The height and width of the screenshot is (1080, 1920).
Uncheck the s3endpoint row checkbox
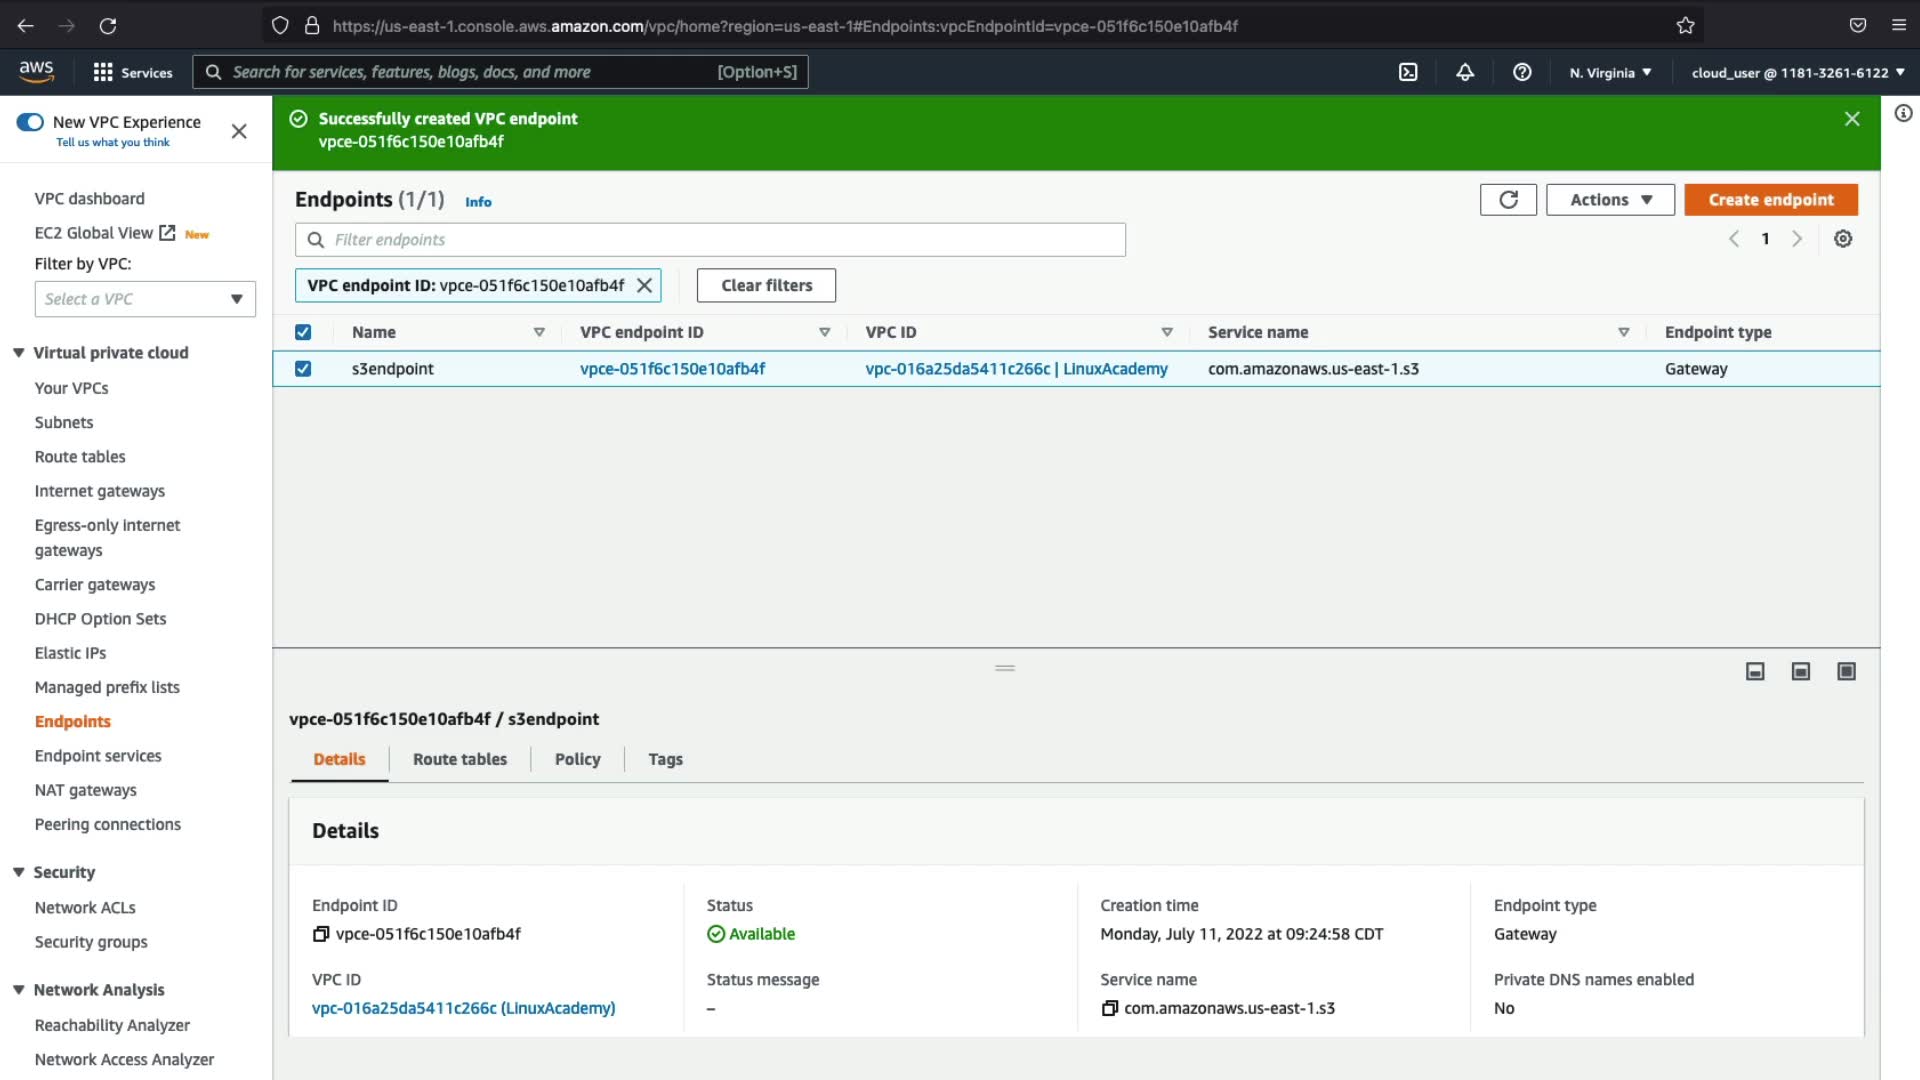tap(303, 369)
